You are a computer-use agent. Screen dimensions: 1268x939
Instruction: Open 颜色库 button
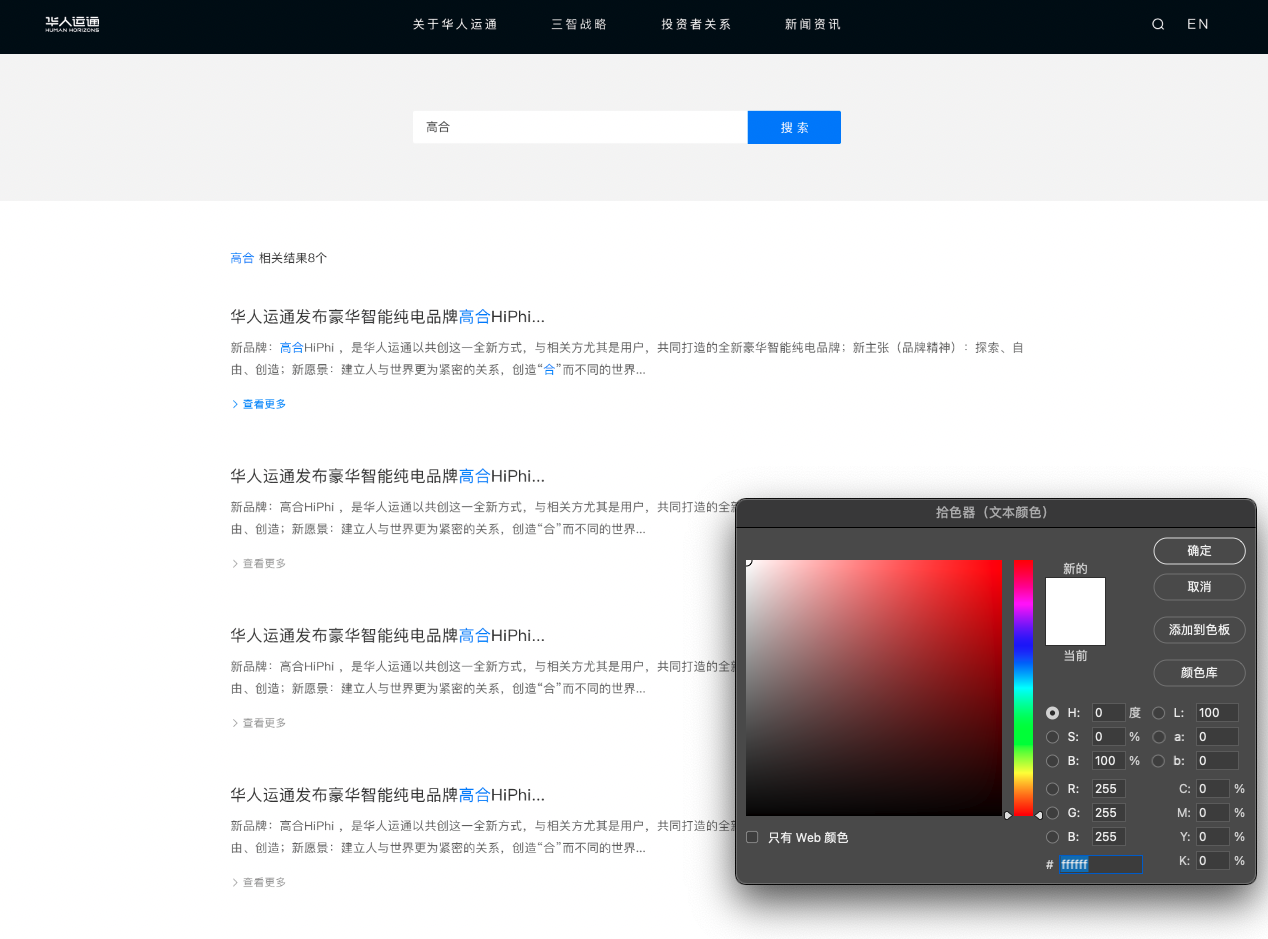[1199, 673]
